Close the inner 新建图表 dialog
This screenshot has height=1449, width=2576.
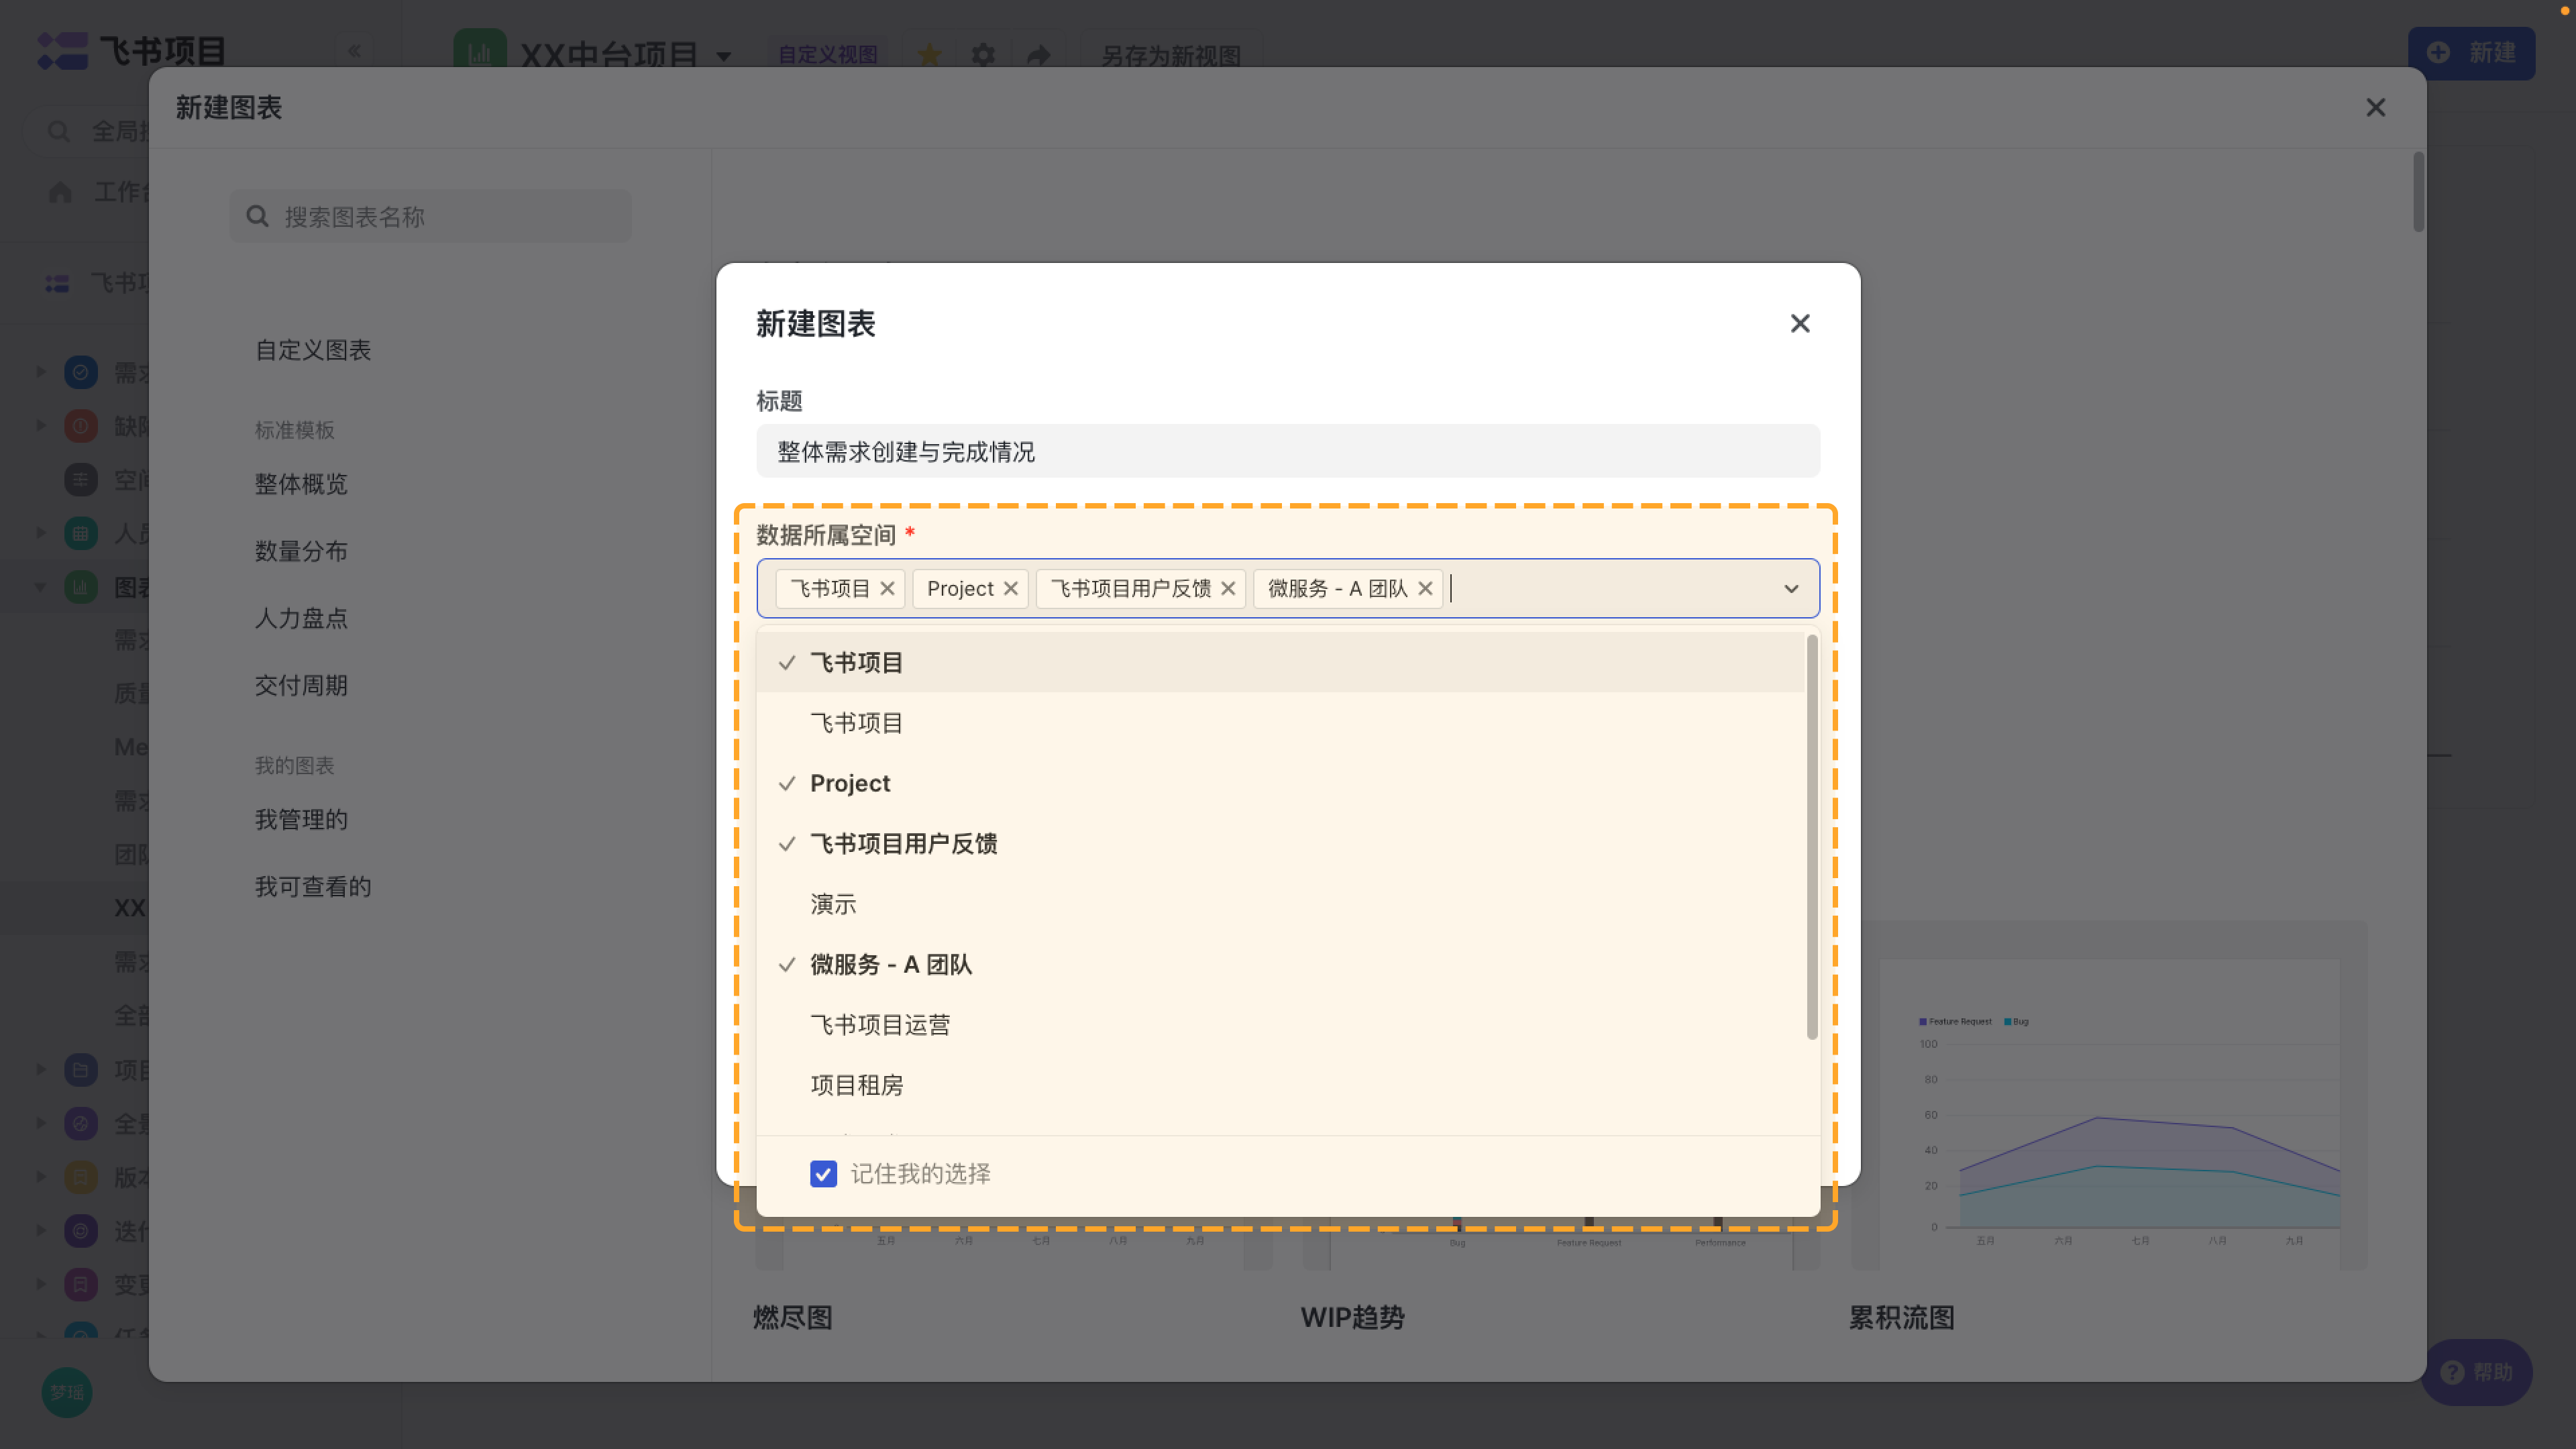pos(1800,324)
